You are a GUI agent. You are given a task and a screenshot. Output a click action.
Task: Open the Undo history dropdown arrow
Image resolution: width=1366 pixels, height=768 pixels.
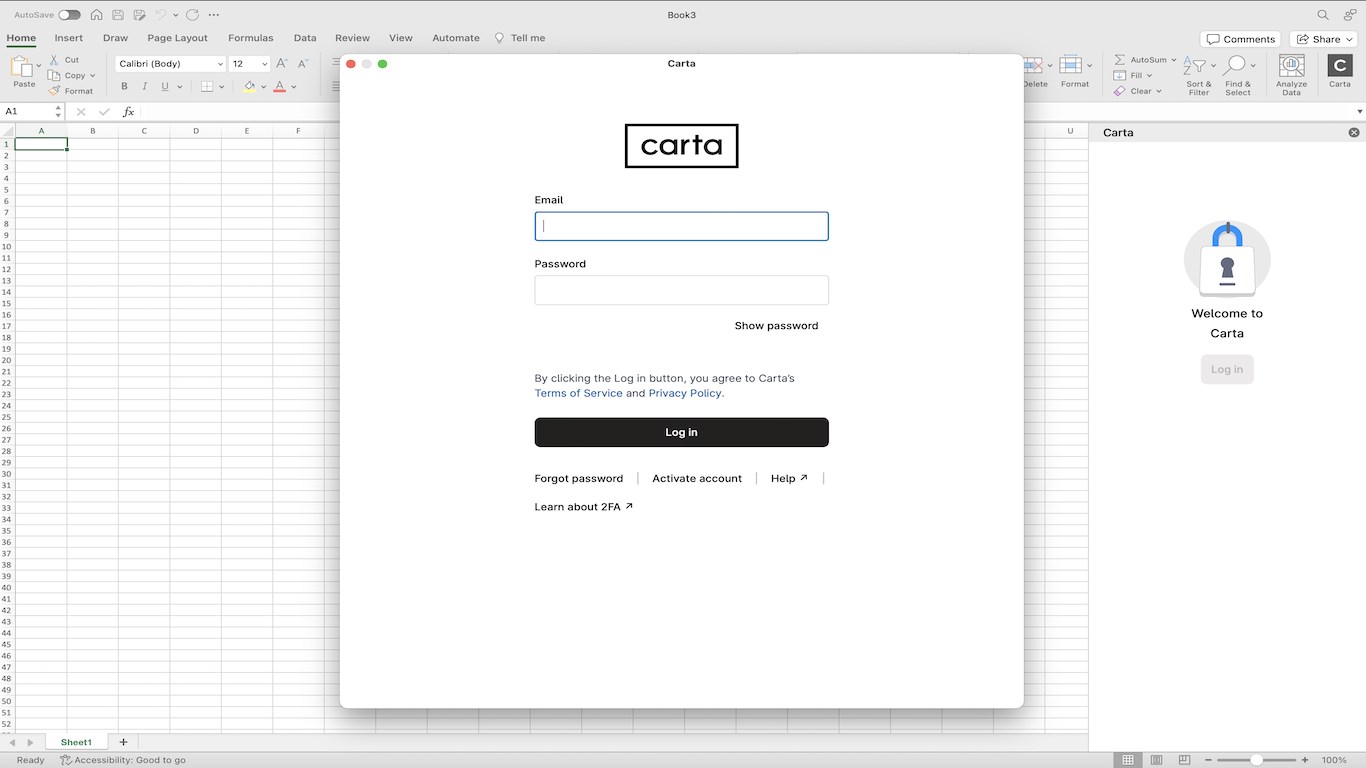click(175, 15)
